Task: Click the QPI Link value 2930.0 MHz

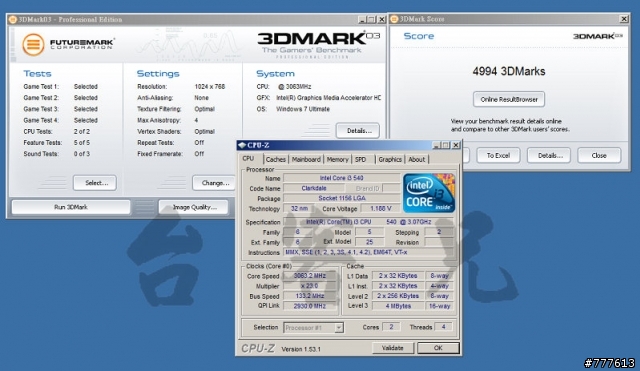Action: click(310, 306)
